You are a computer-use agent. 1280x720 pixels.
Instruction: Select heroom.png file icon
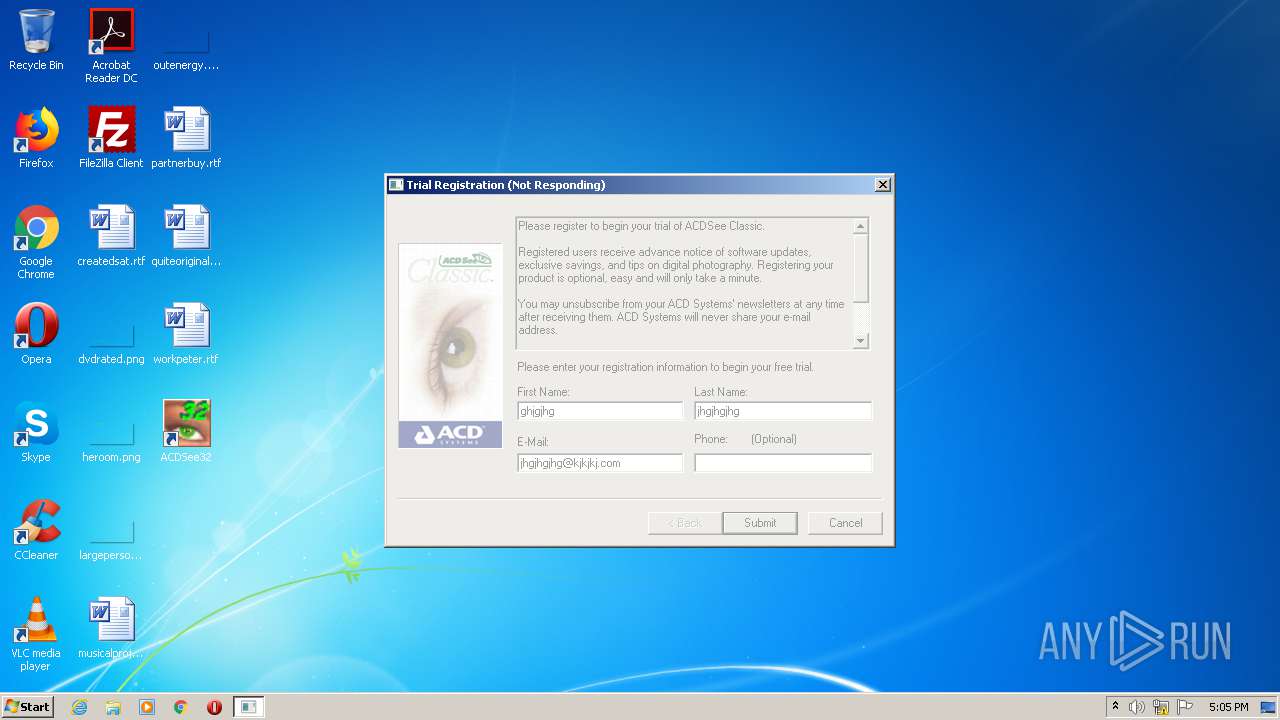[111, 442]
